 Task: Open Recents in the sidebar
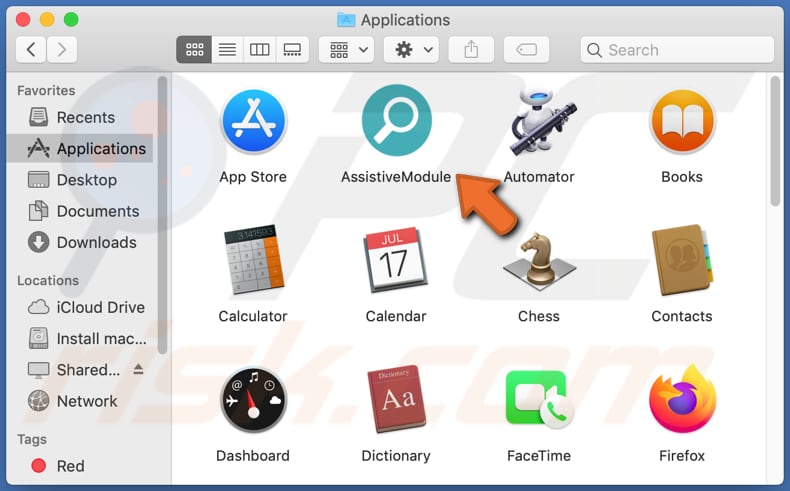pos(82,117)
